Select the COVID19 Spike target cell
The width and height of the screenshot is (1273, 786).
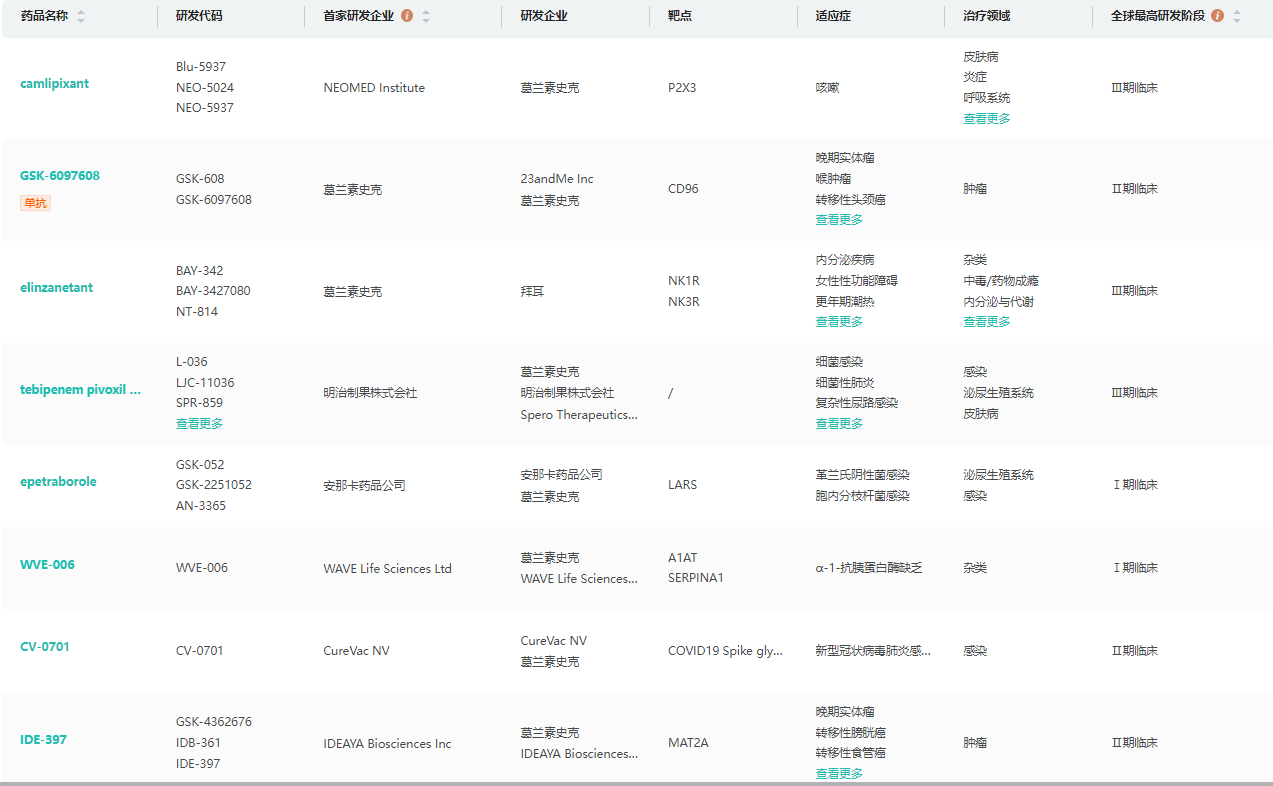point(725,650)
